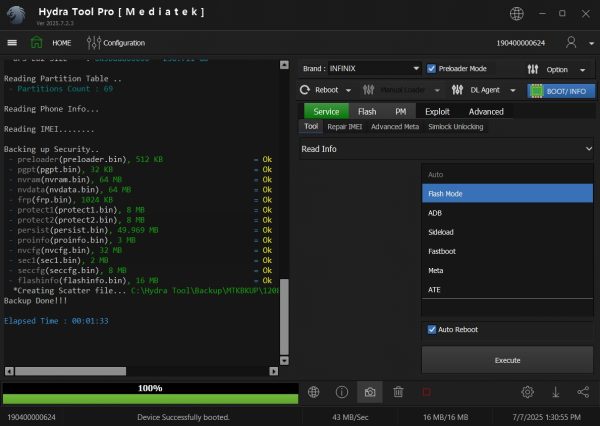Click the '16 MB/16 MB' status entry
The height and width of the screenshot is (426, 600).
tap(445, 417)
